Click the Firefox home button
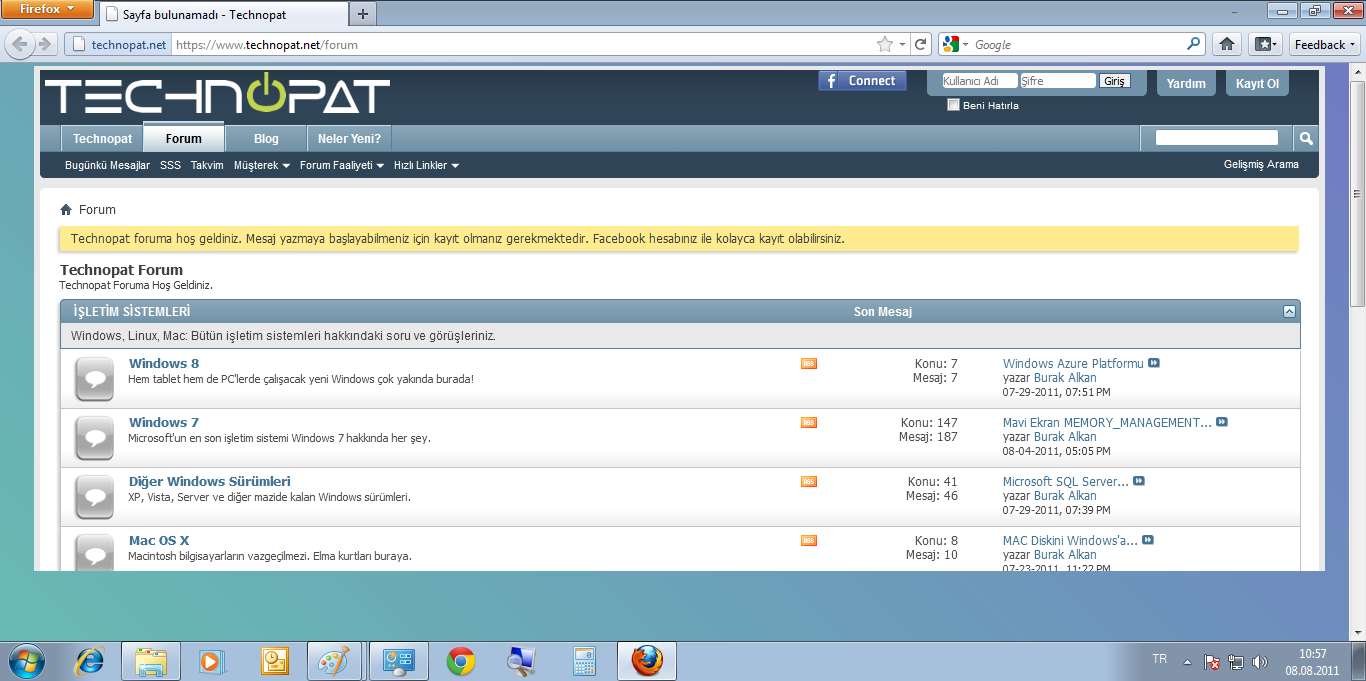1366x681 pixels. [x=1227, y=44]
